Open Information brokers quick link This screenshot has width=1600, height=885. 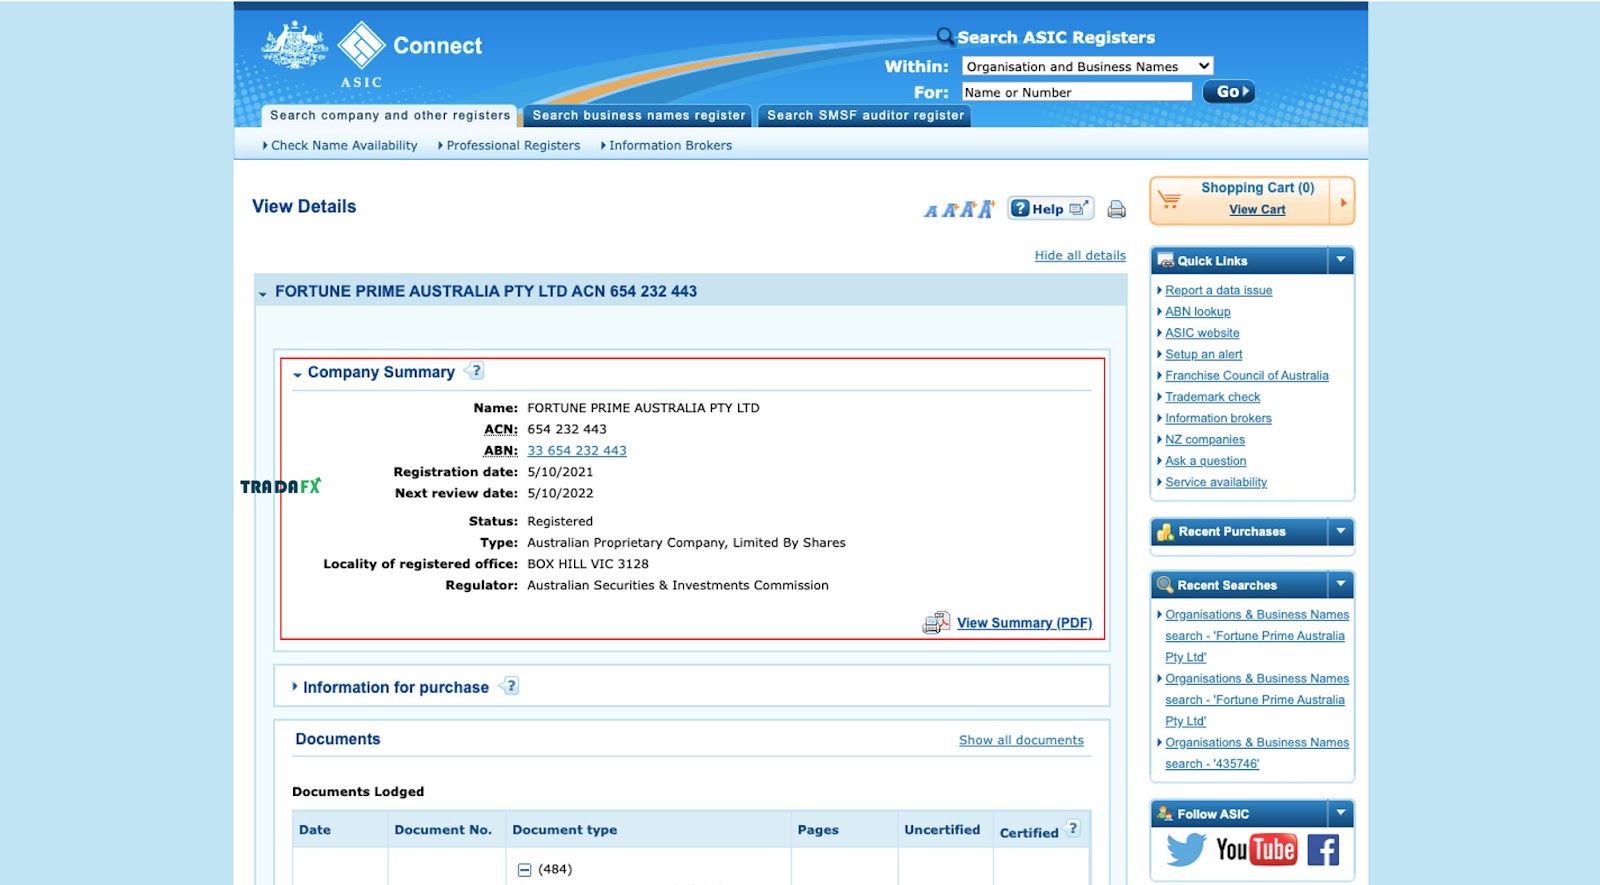pos(1218,419)
